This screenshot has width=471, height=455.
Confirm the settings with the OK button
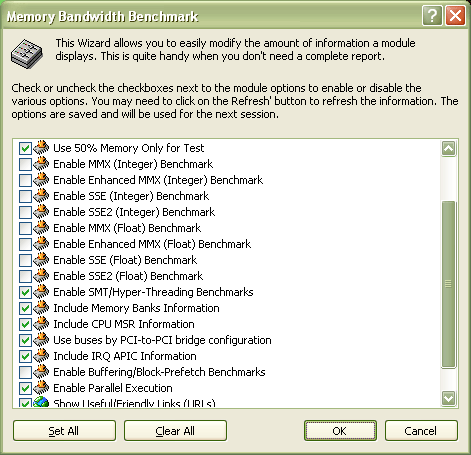pos(340,431)
